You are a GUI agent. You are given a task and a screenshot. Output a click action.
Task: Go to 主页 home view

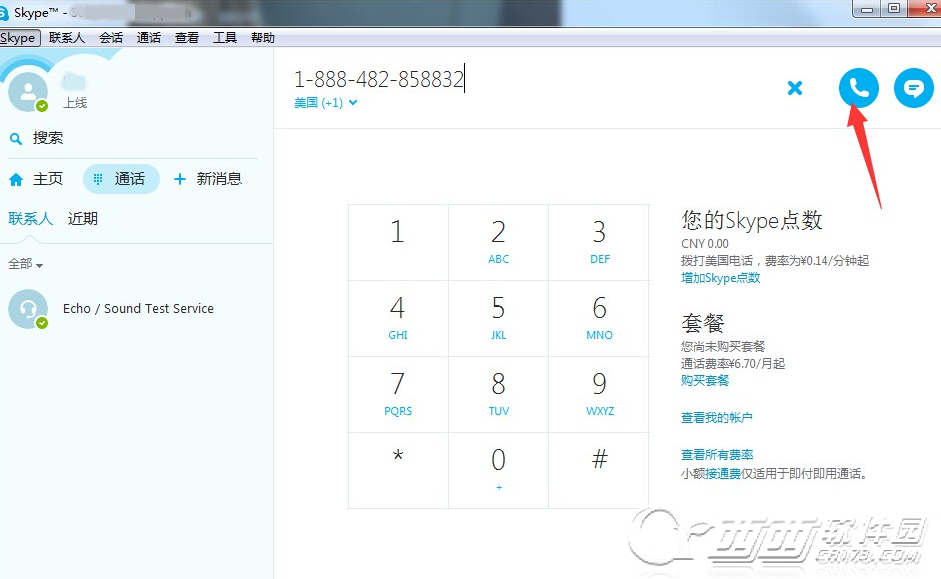37,179
